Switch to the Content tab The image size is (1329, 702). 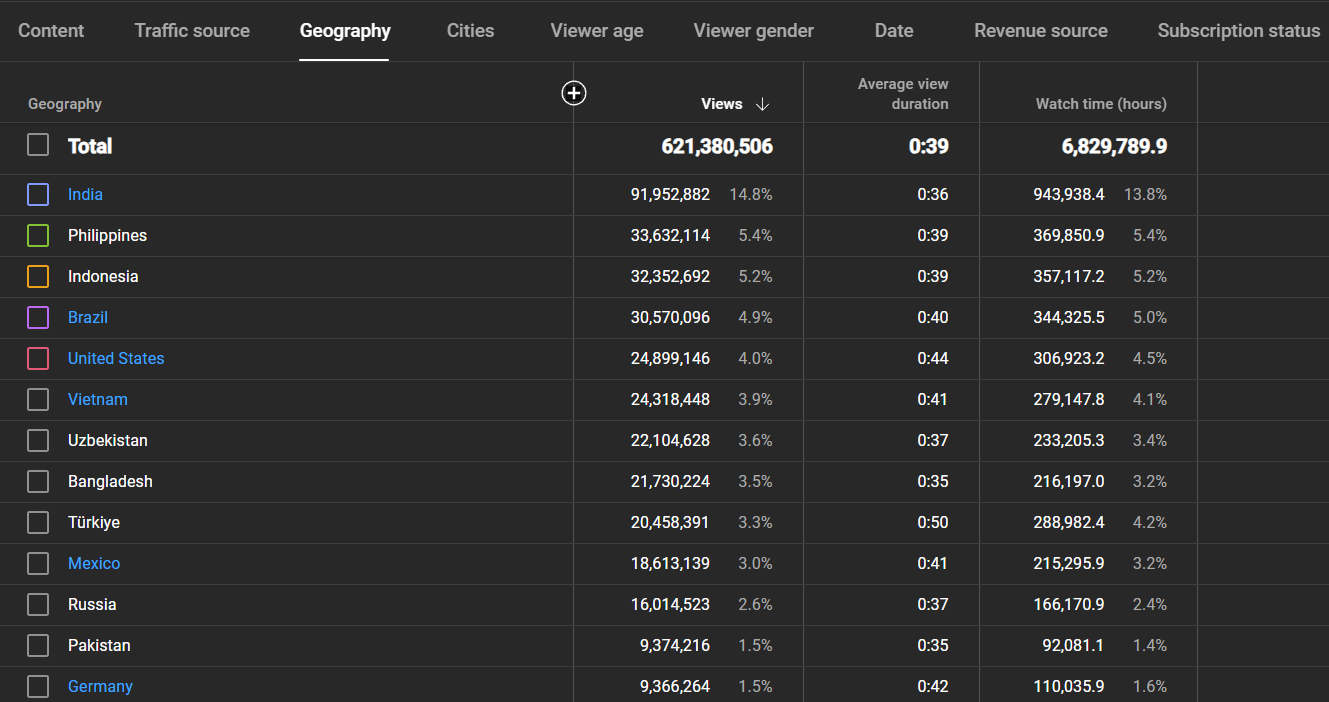[x=51, y=31]
